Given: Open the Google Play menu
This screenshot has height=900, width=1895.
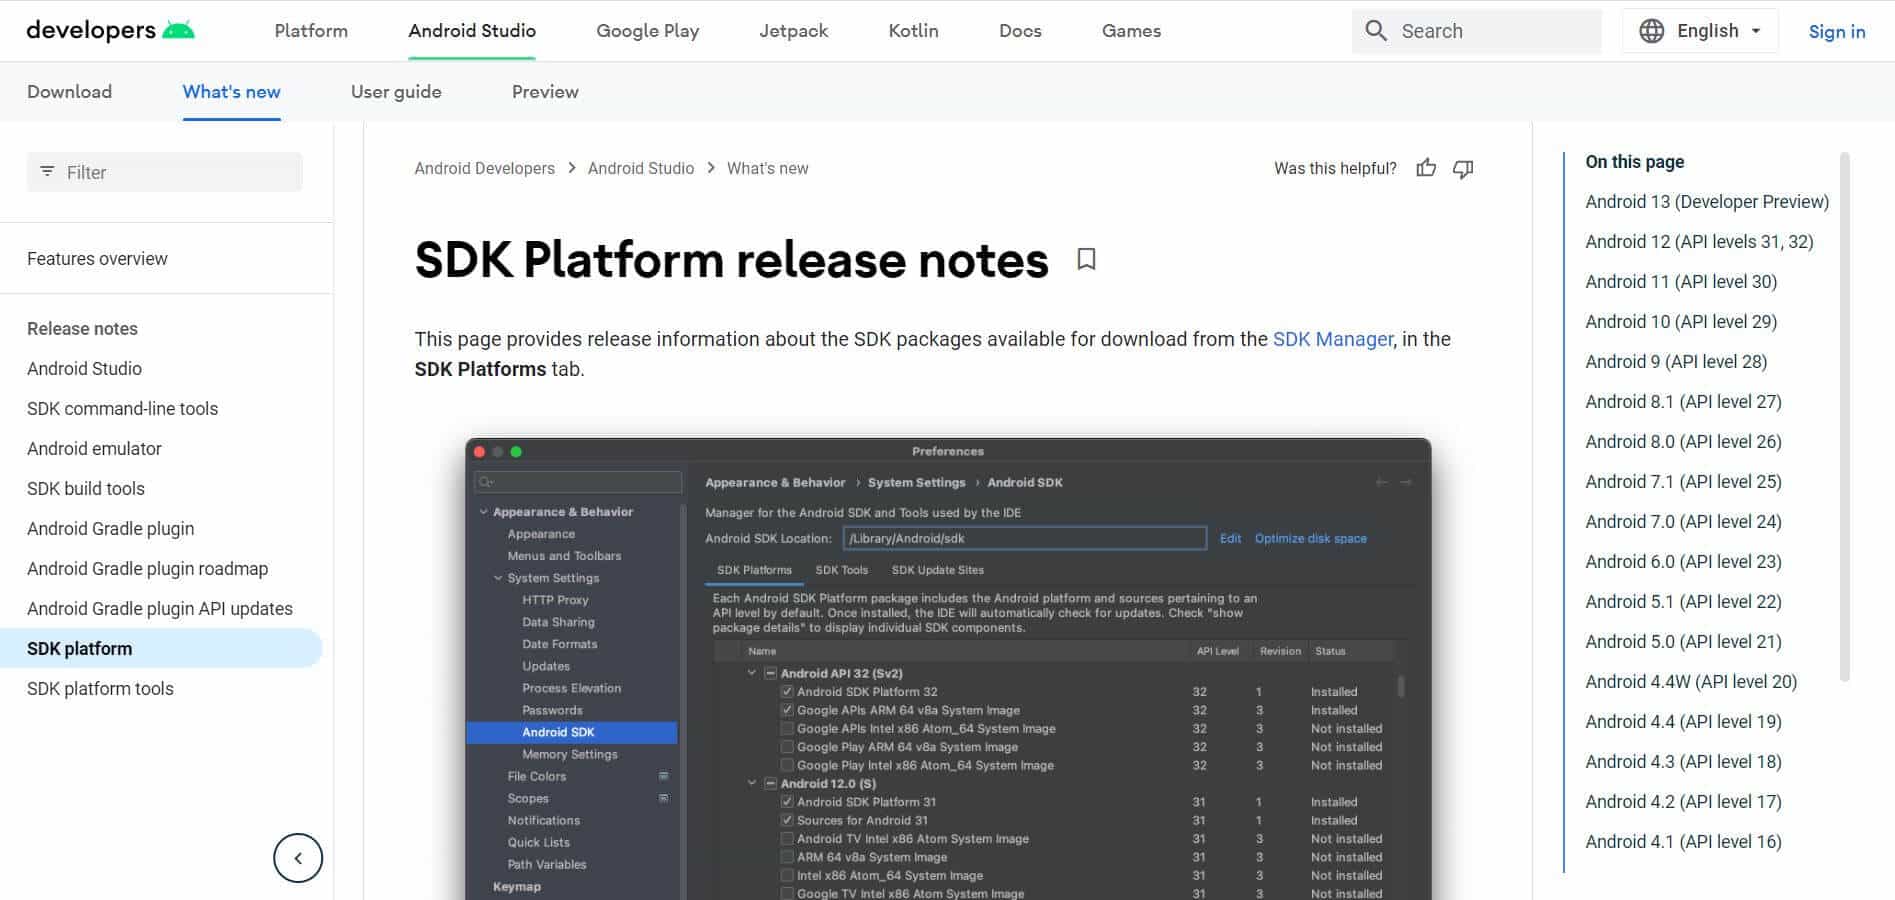Looking at the screenshot, I should tap(648, 31).
